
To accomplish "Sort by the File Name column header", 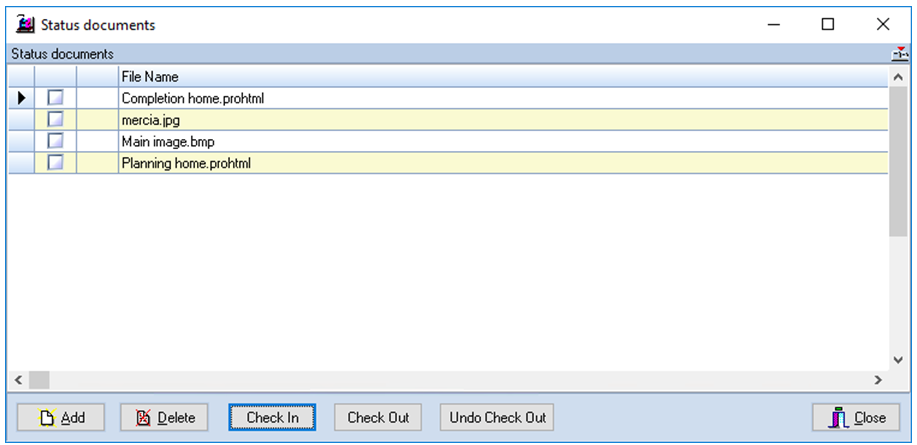I will point(504,76).
